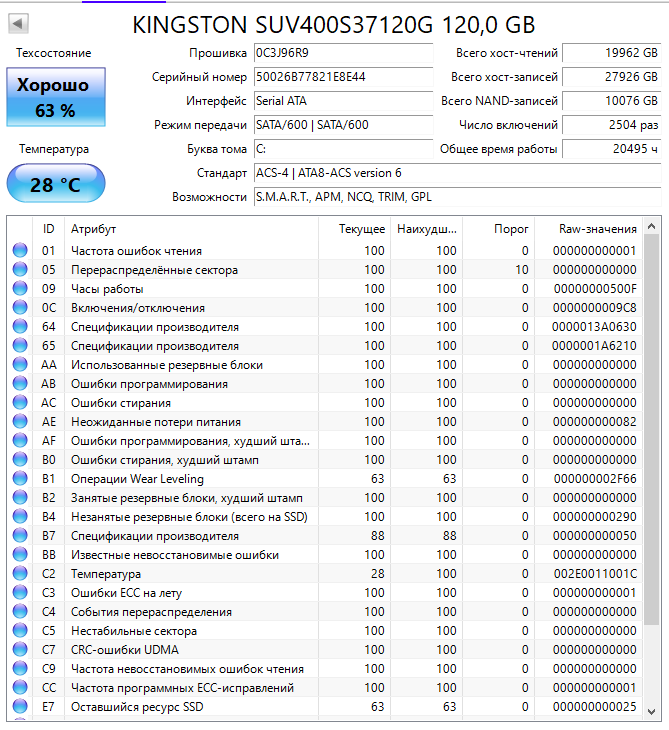
Task: Sort by the Атрибут column header
Action: [191, 229]
